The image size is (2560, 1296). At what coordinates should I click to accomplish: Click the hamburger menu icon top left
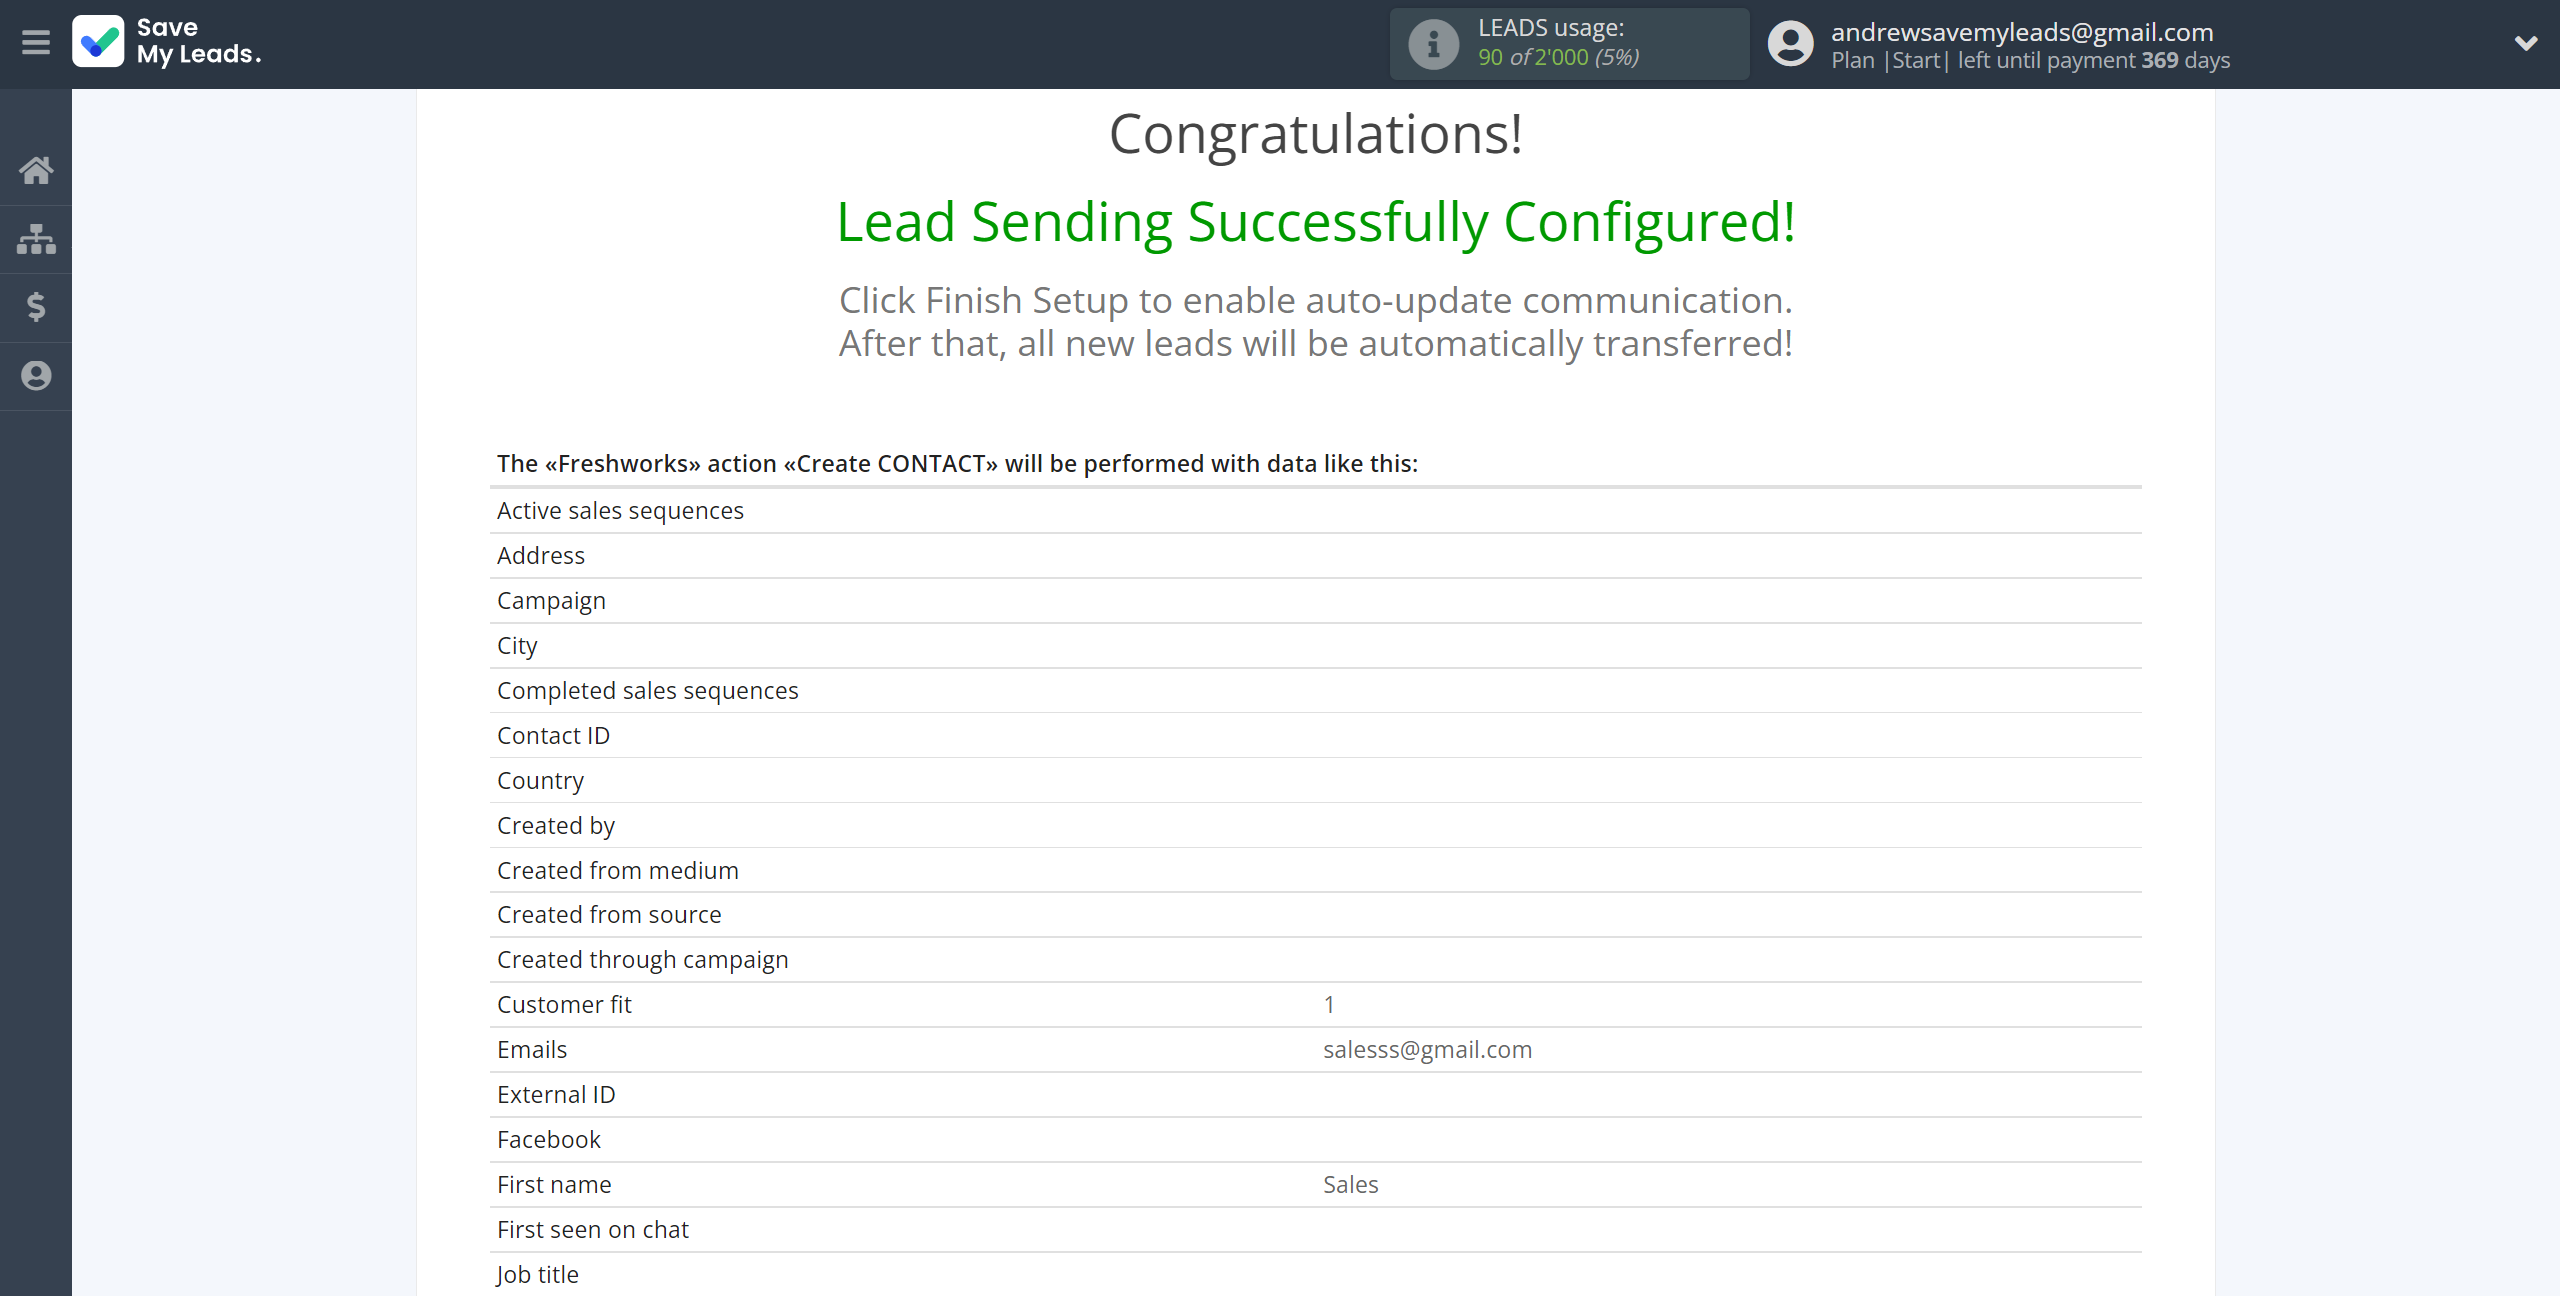(x=36, y=43)
